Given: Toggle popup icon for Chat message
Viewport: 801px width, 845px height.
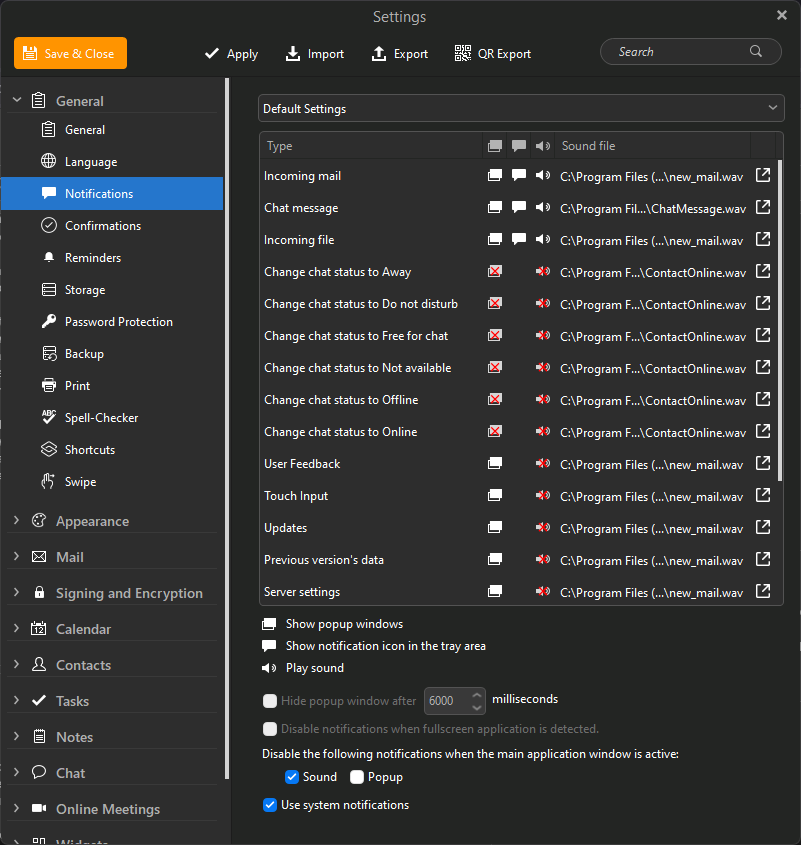Looking at the screenshot, I should pyautogui.click(x=495, y=207).
